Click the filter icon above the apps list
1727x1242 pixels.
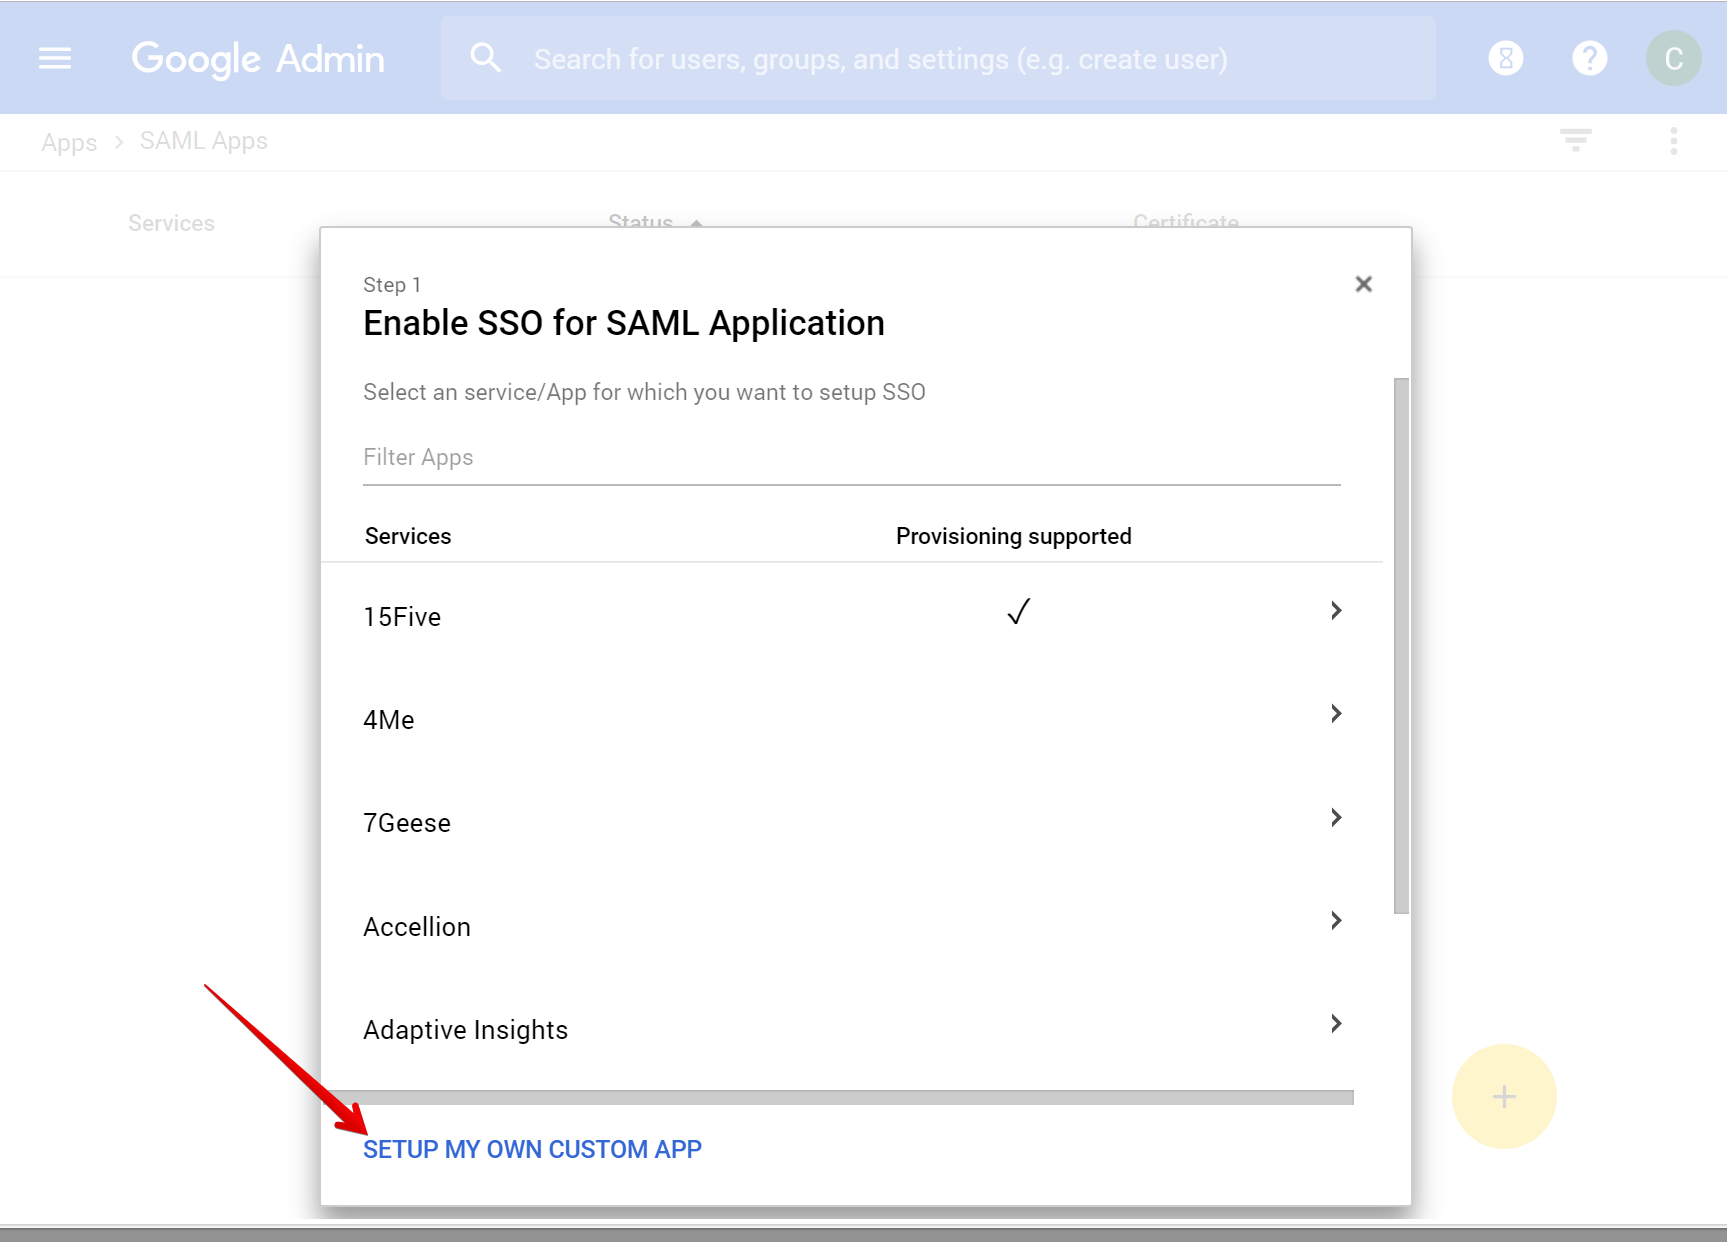(x=1576, y=140)
